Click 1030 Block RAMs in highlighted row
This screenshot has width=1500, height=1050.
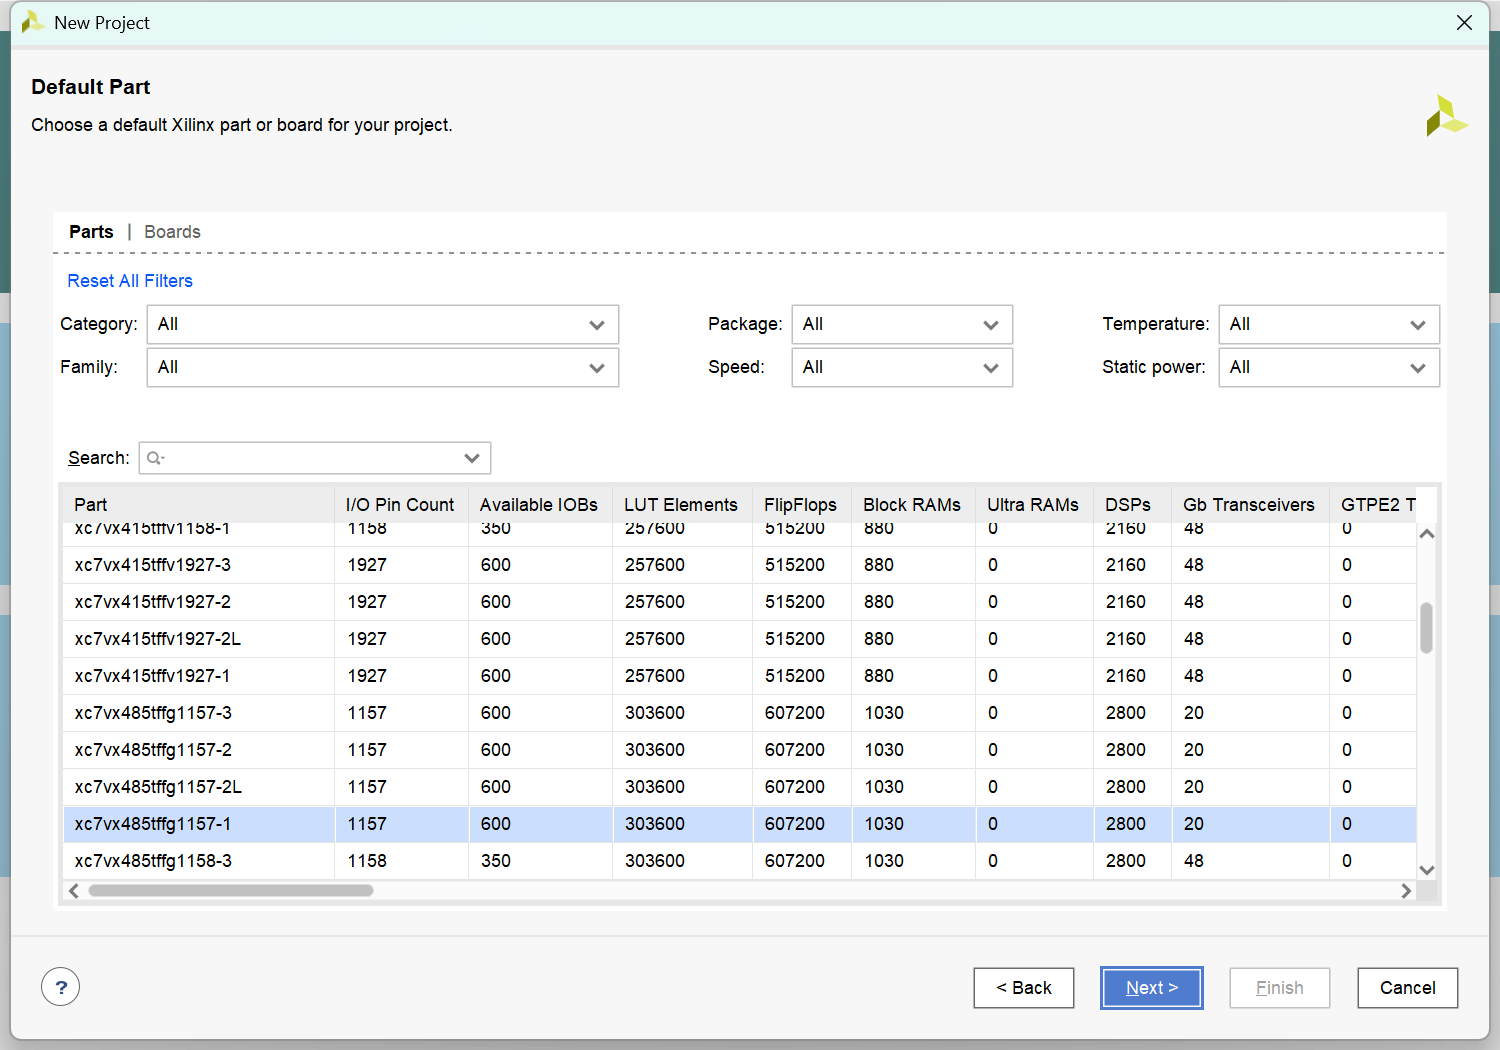click(x=884, y=824)
